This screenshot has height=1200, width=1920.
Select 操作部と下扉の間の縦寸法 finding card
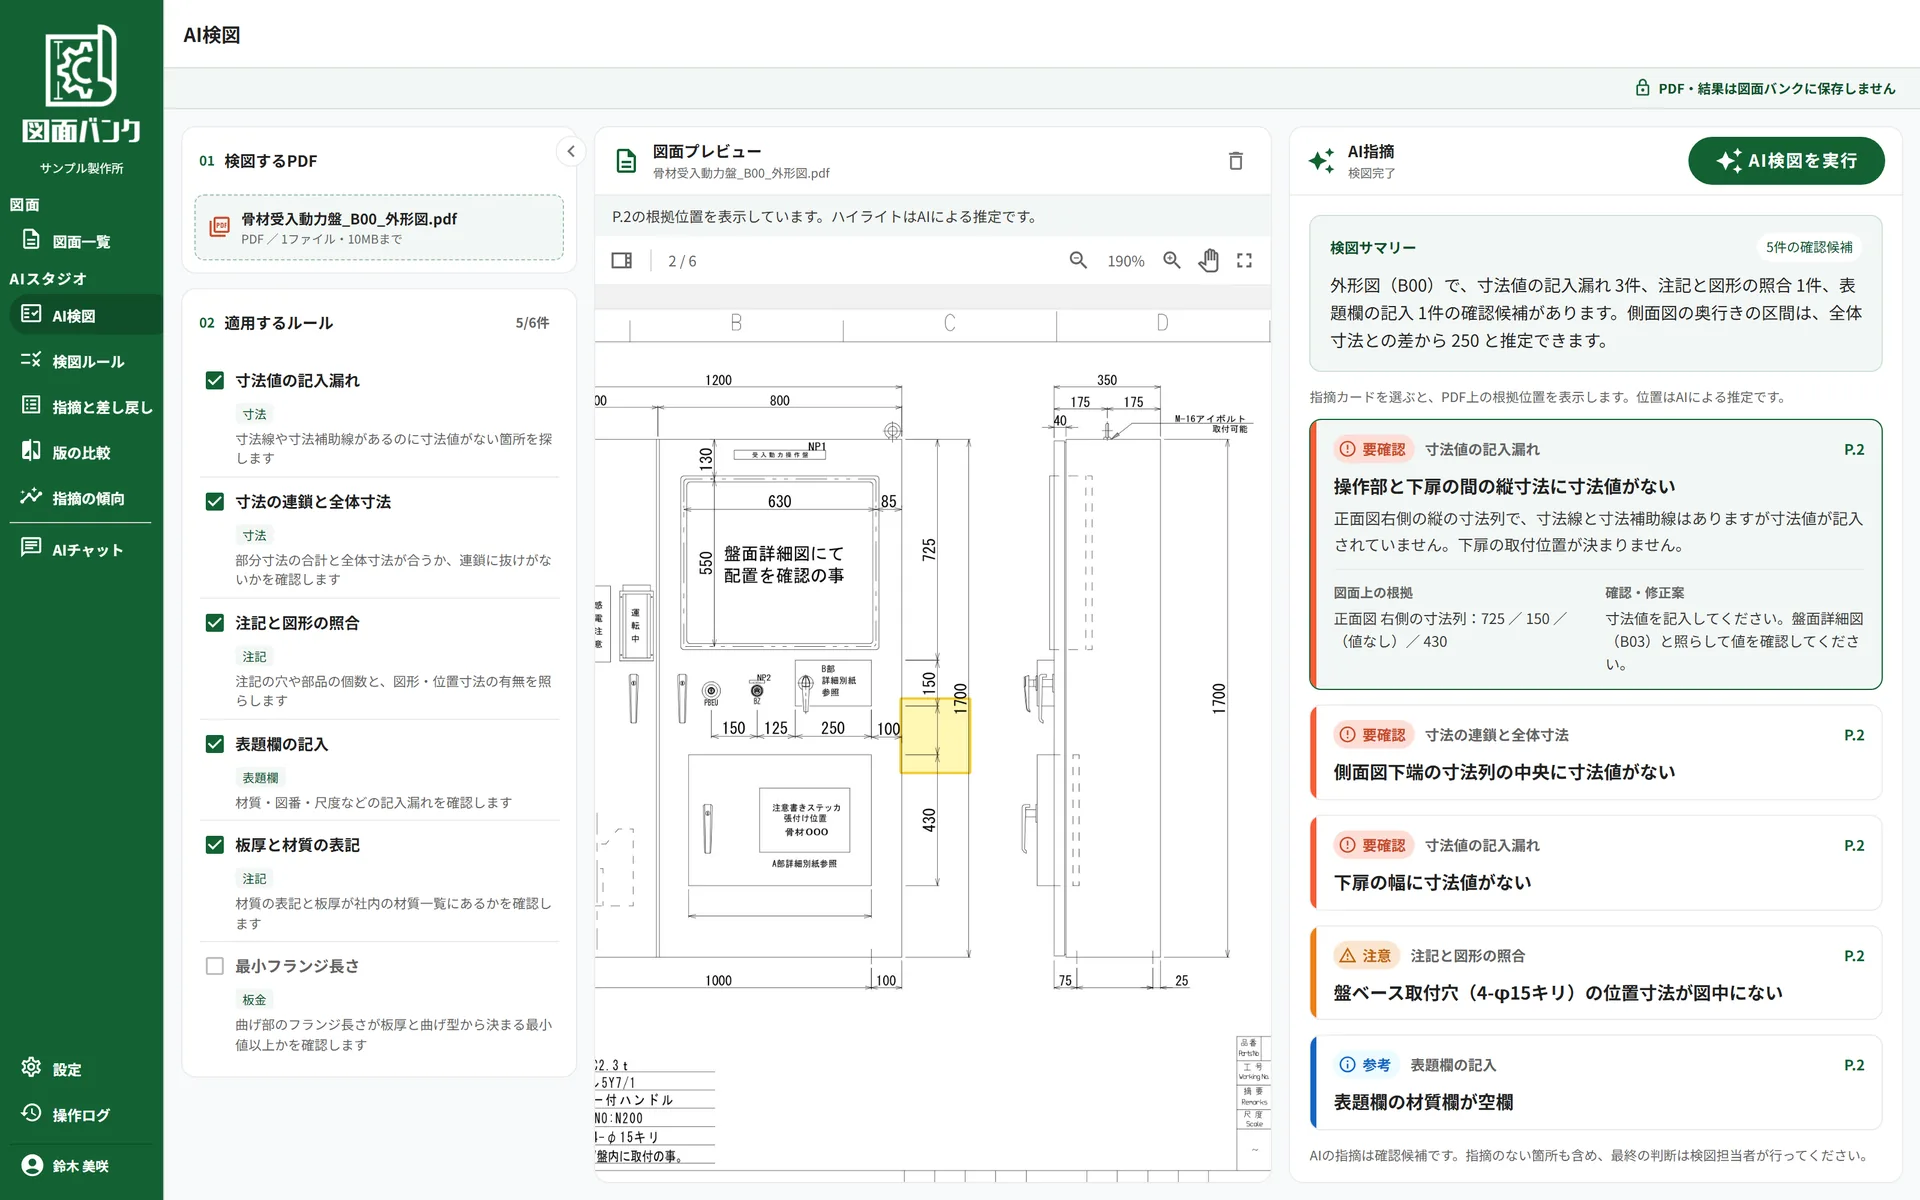tap(1595, 554)
